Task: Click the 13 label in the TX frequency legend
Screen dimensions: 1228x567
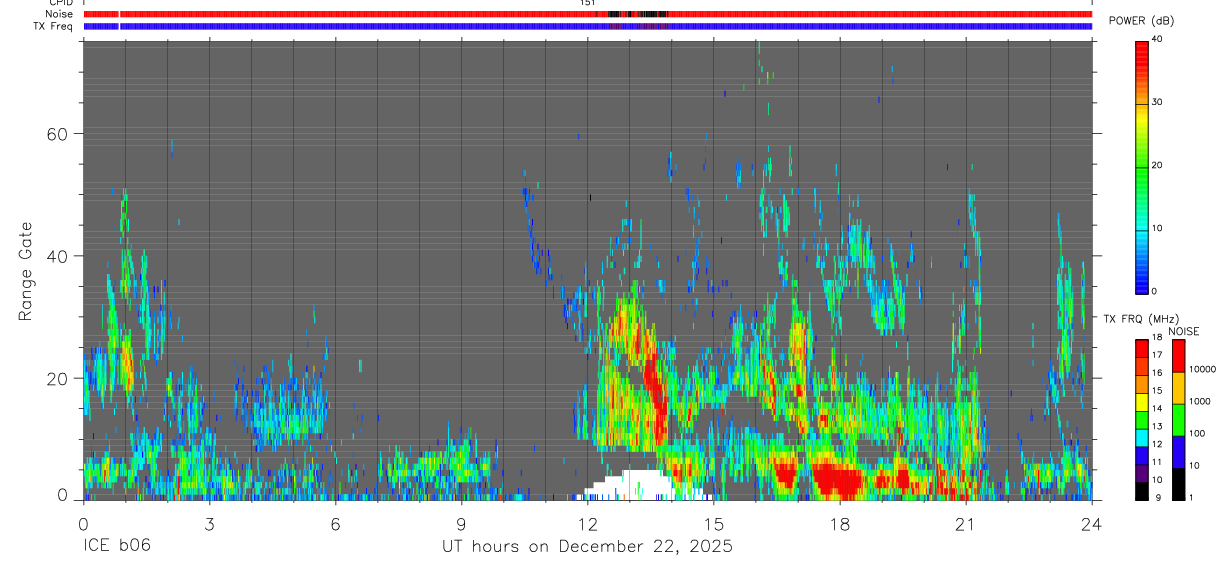Action: tap(1157, 426)
